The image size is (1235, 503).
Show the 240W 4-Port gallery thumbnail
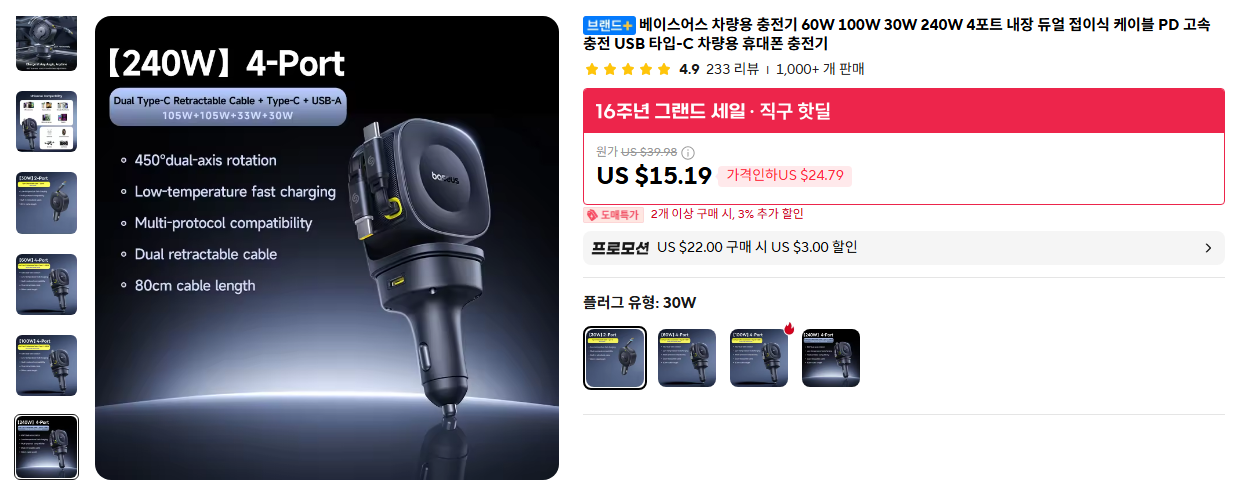[x=46, y=446]
